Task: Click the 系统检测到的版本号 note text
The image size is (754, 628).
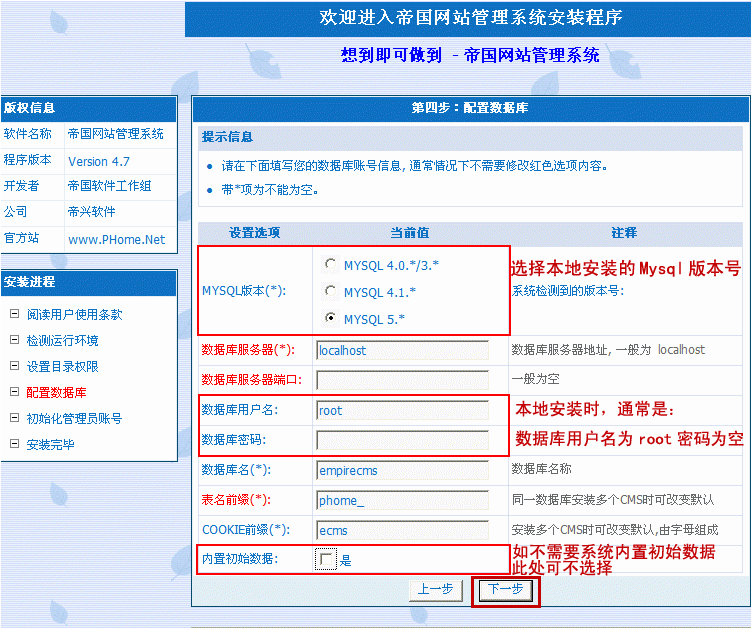Action: coord(567,291)
